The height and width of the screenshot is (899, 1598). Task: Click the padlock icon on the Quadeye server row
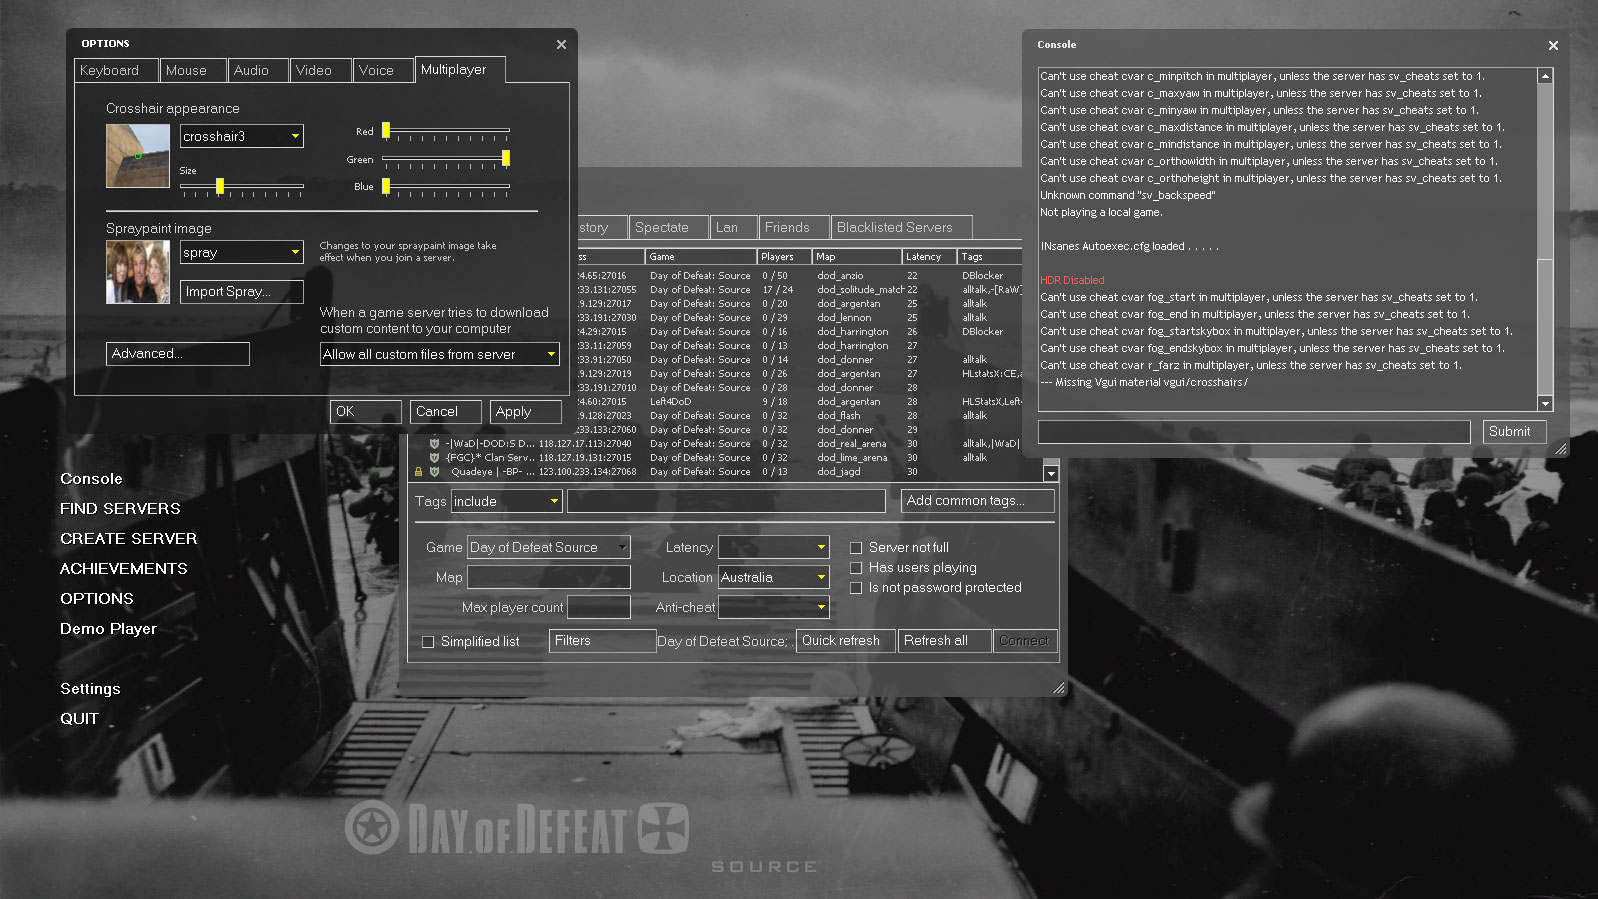pyautogui.click(x=418, y=472)
